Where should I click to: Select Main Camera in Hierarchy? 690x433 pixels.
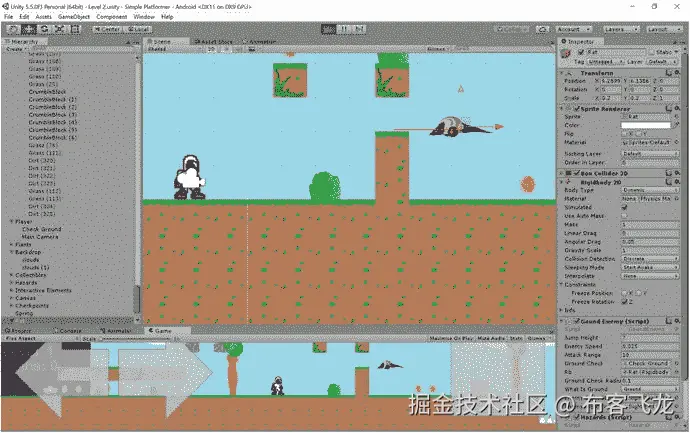(x=40, y=237)
